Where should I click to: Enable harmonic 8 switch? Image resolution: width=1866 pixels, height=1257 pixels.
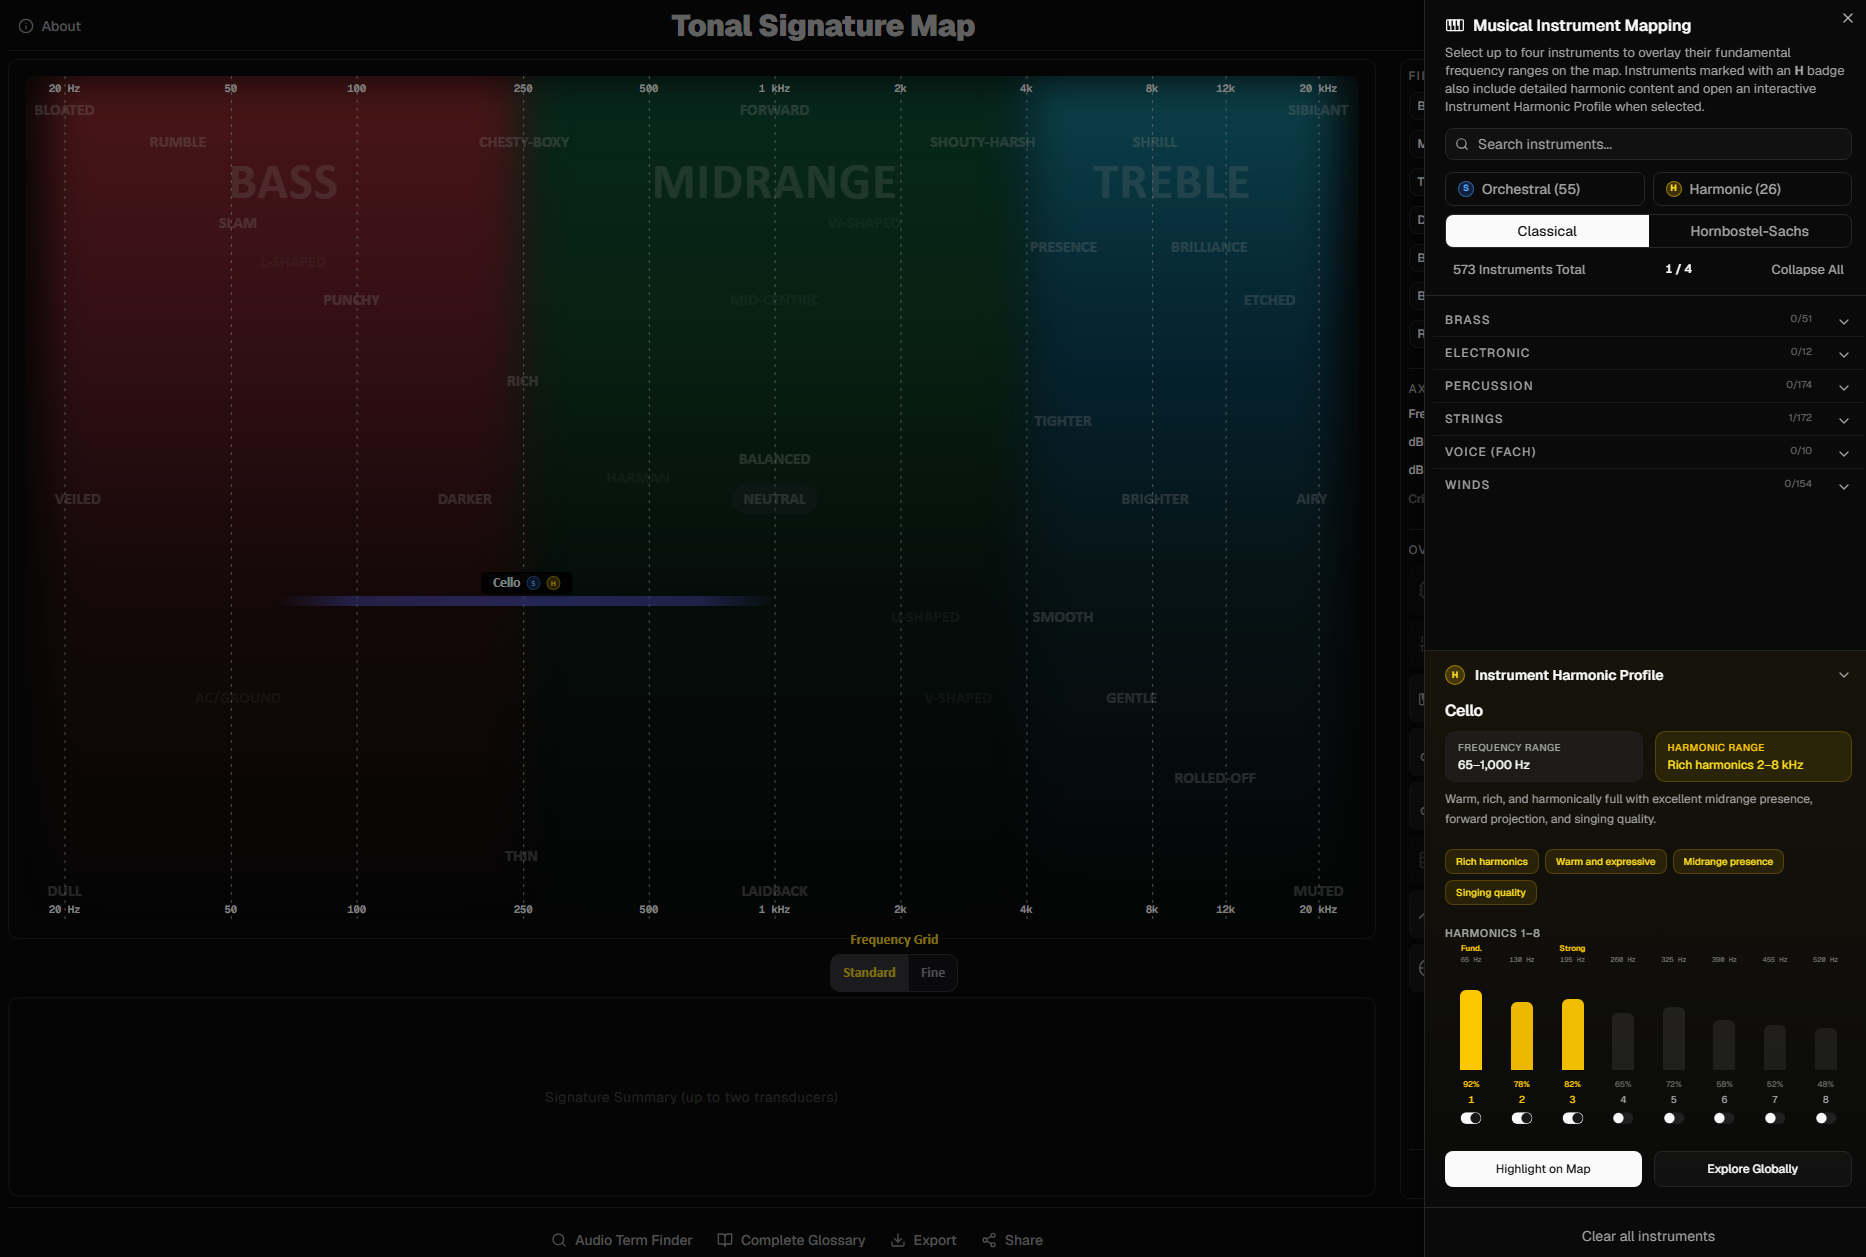(1826, 1118)
